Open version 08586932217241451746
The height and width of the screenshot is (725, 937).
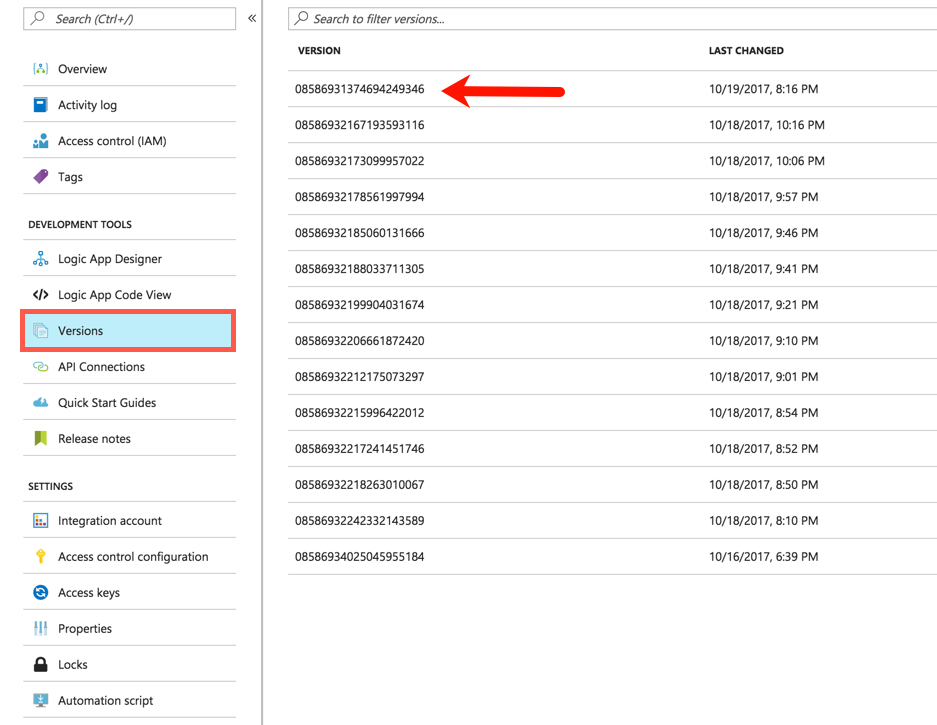tap(359, 449)
